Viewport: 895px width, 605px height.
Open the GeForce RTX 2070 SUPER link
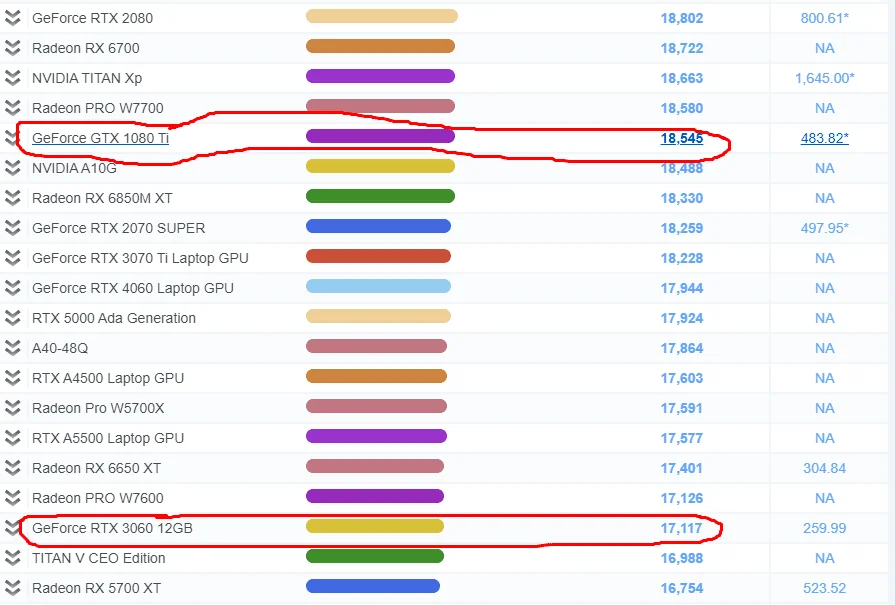point(119,228)
